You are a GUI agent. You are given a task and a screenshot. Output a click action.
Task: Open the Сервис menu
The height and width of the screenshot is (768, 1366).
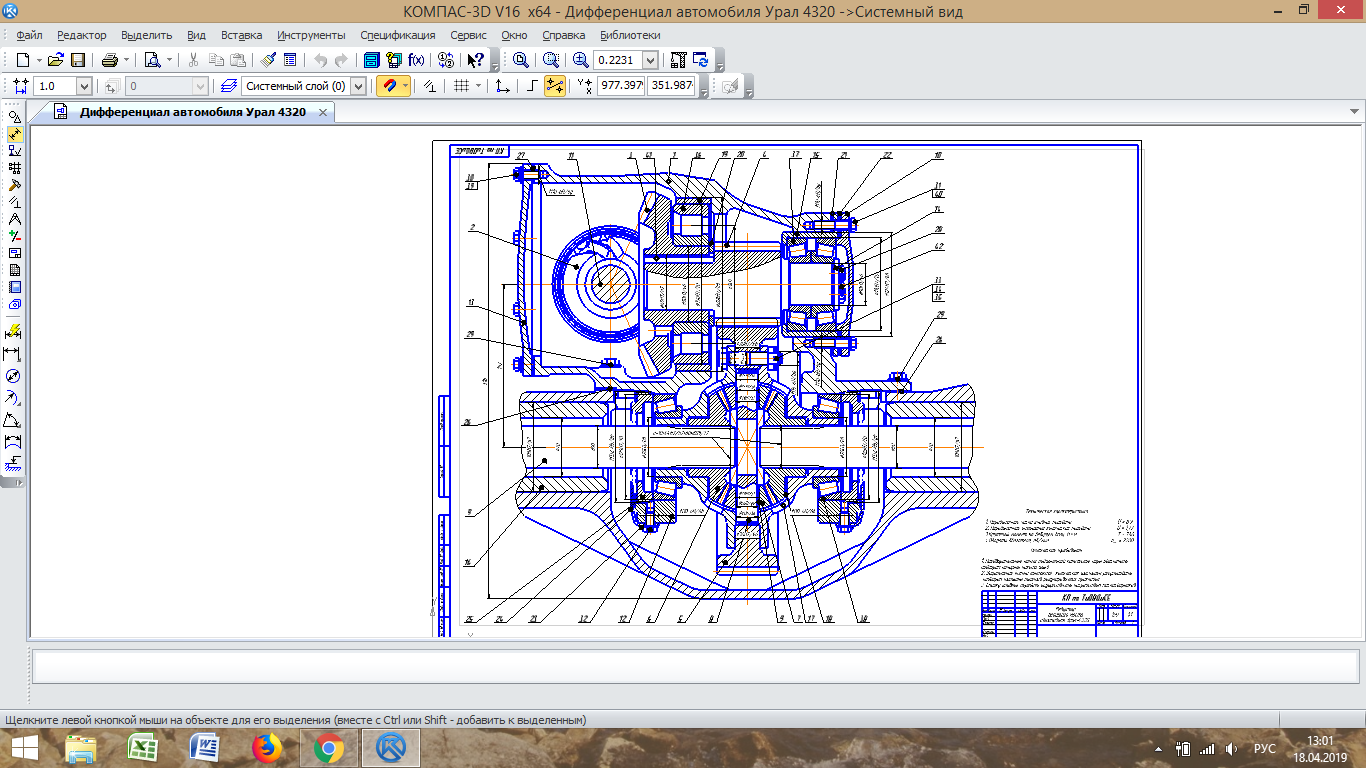469,34
